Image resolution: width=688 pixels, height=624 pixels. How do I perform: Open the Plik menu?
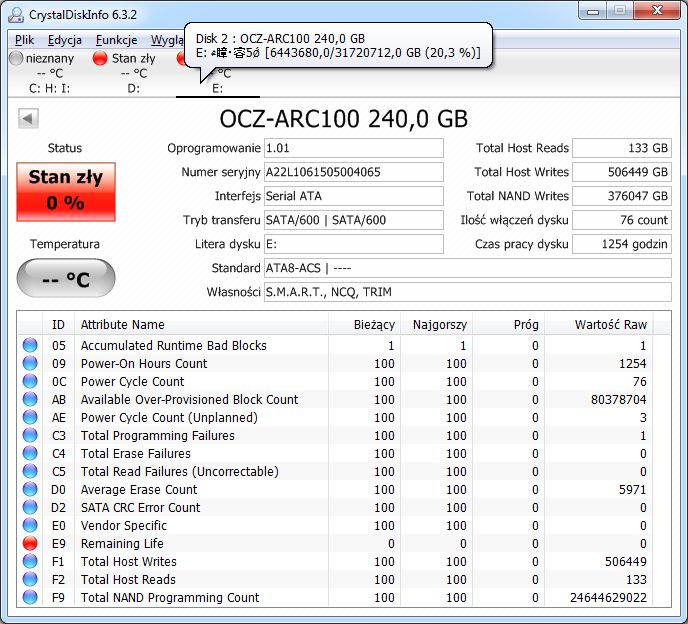[25, 40]
